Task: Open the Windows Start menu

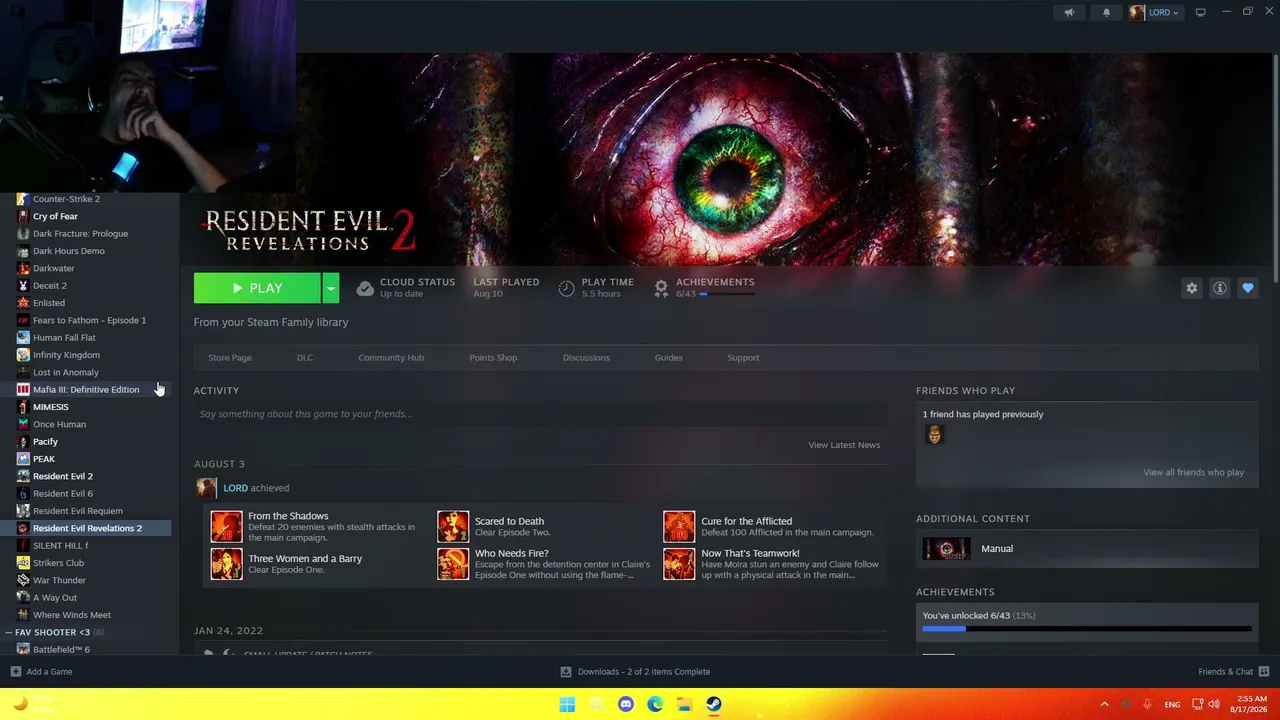Action: pyautogui.click(x=567, y=704)
